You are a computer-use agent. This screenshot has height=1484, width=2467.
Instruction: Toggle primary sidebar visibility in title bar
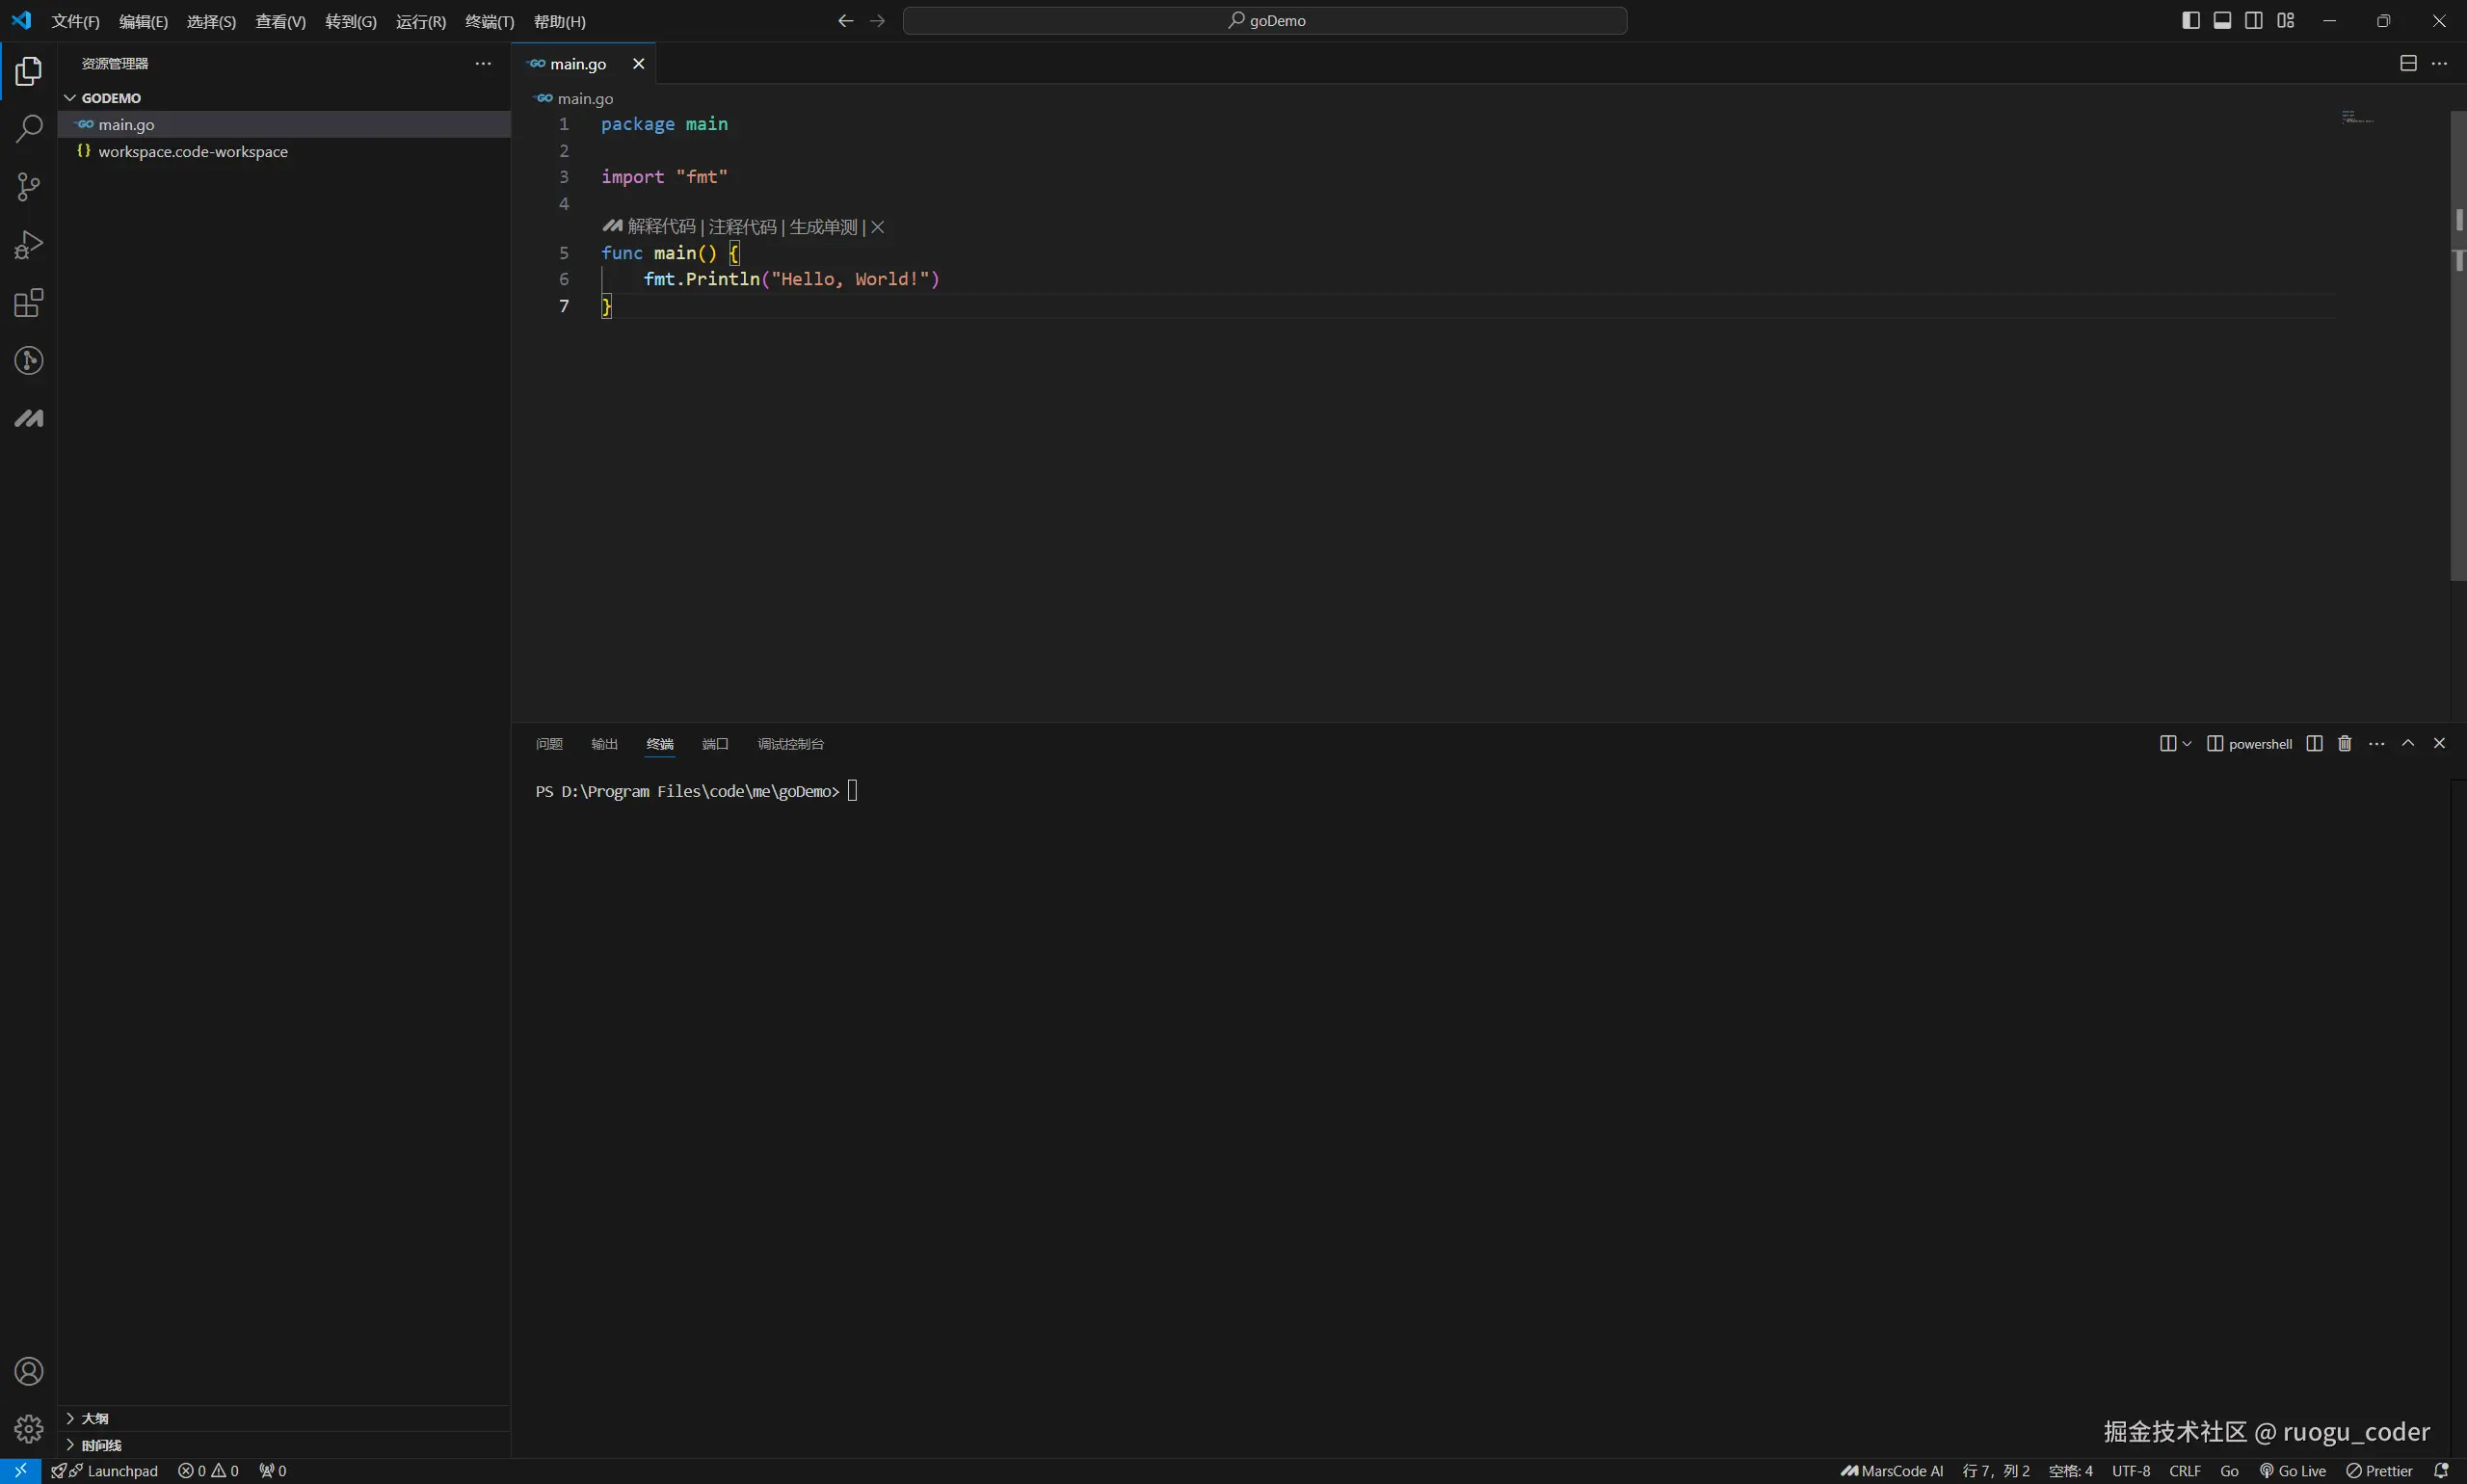(2190, 20)
